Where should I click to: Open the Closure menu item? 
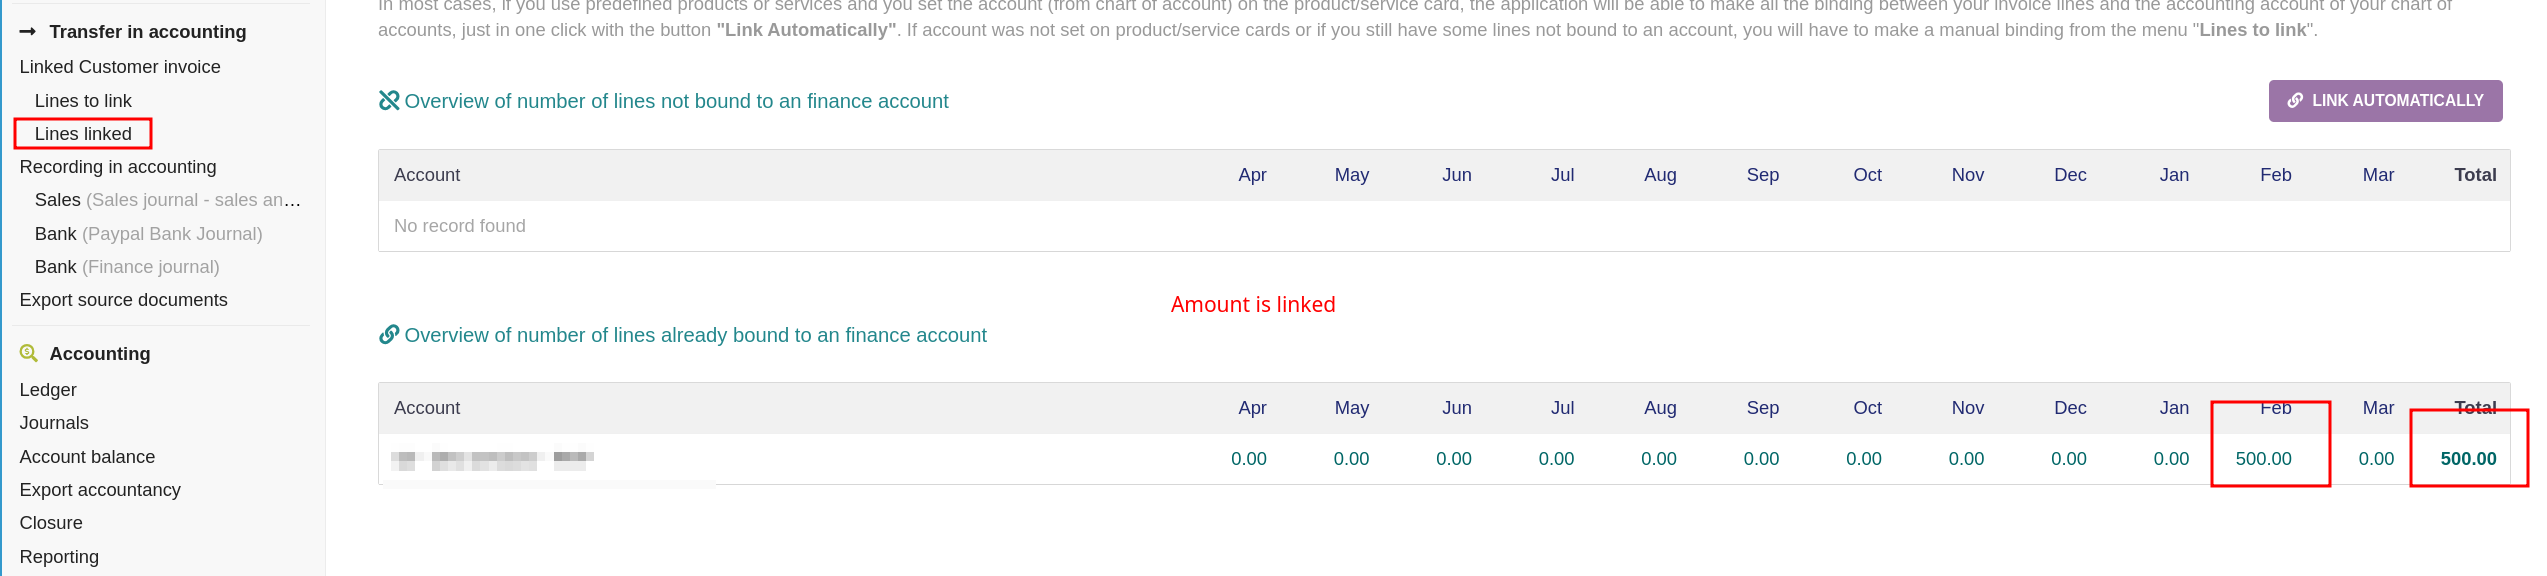pyautogui.click(x=51, y=523)
